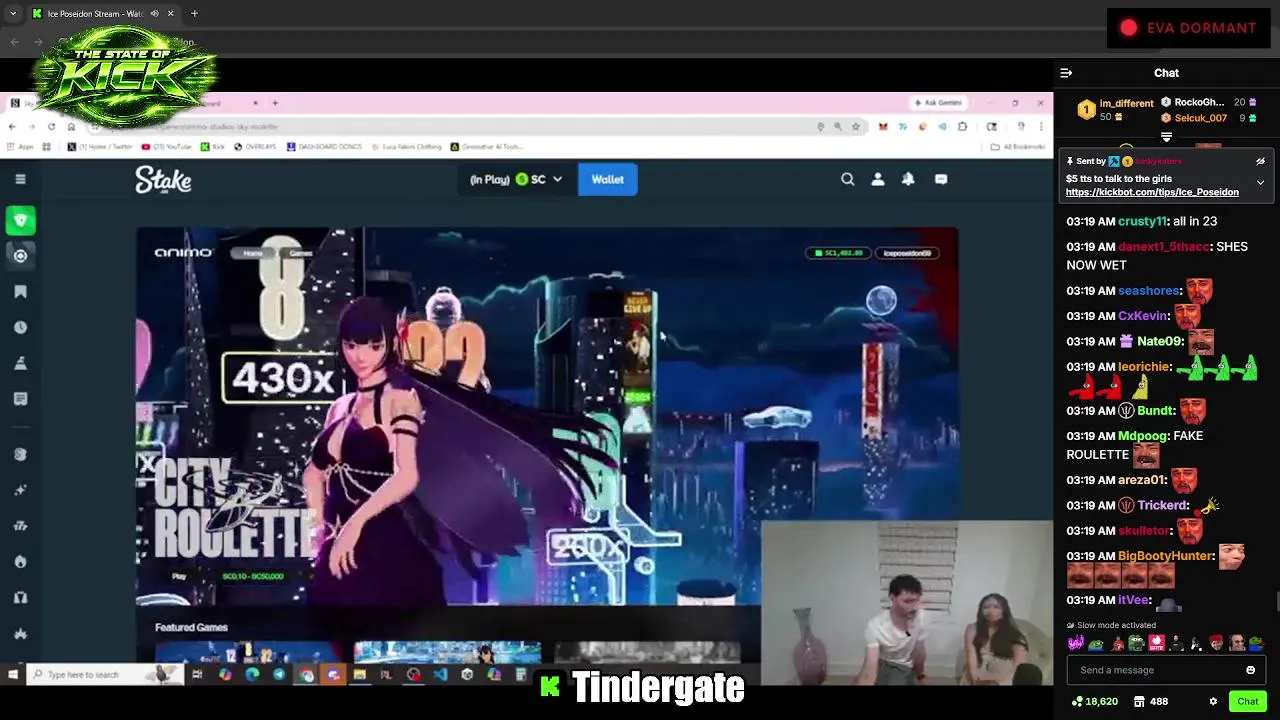Click username leorichie in chat
This screenshot has width=1280, height=720.
[x=1144, y=367]
